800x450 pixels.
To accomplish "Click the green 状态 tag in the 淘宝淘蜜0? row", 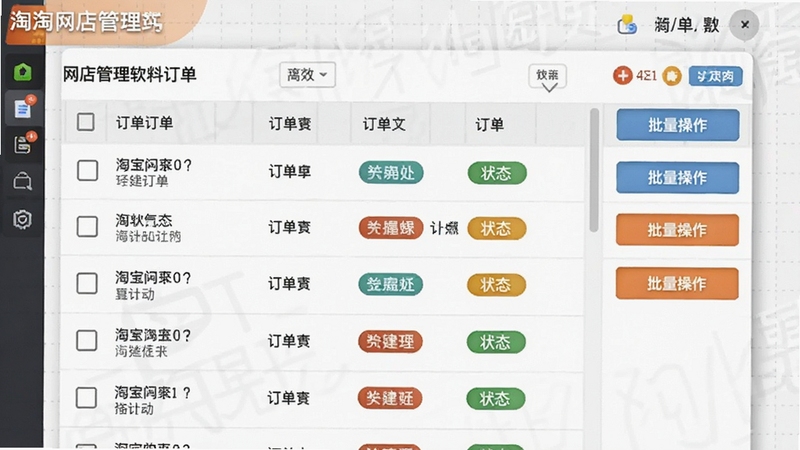I will tap(496, 342).
